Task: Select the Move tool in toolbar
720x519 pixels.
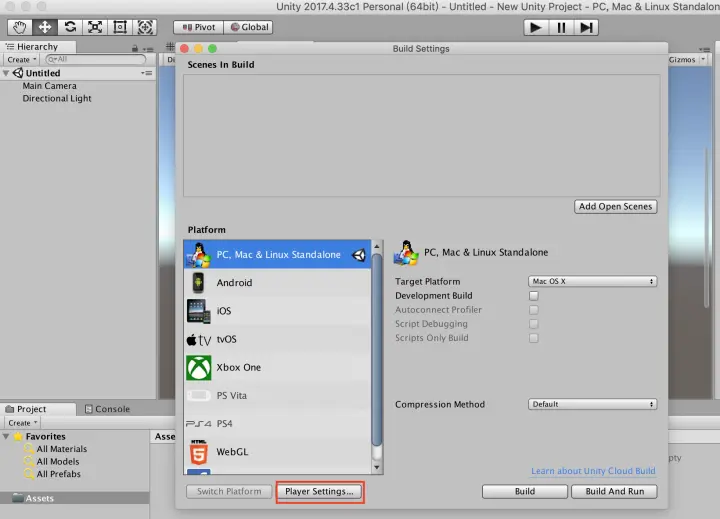Action: click(45, 27)
